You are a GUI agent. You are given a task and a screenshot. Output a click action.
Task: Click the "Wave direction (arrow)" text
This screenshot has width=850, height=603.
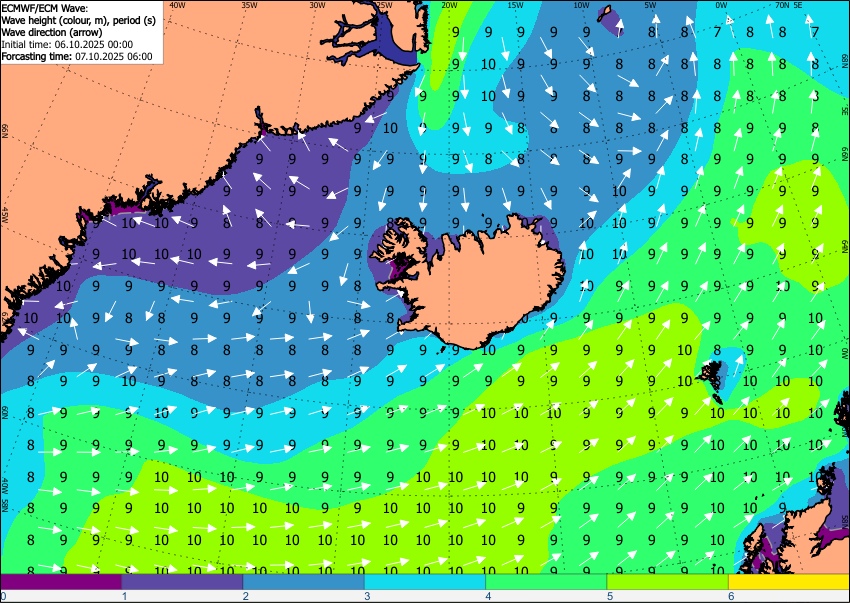click(51, 33)
